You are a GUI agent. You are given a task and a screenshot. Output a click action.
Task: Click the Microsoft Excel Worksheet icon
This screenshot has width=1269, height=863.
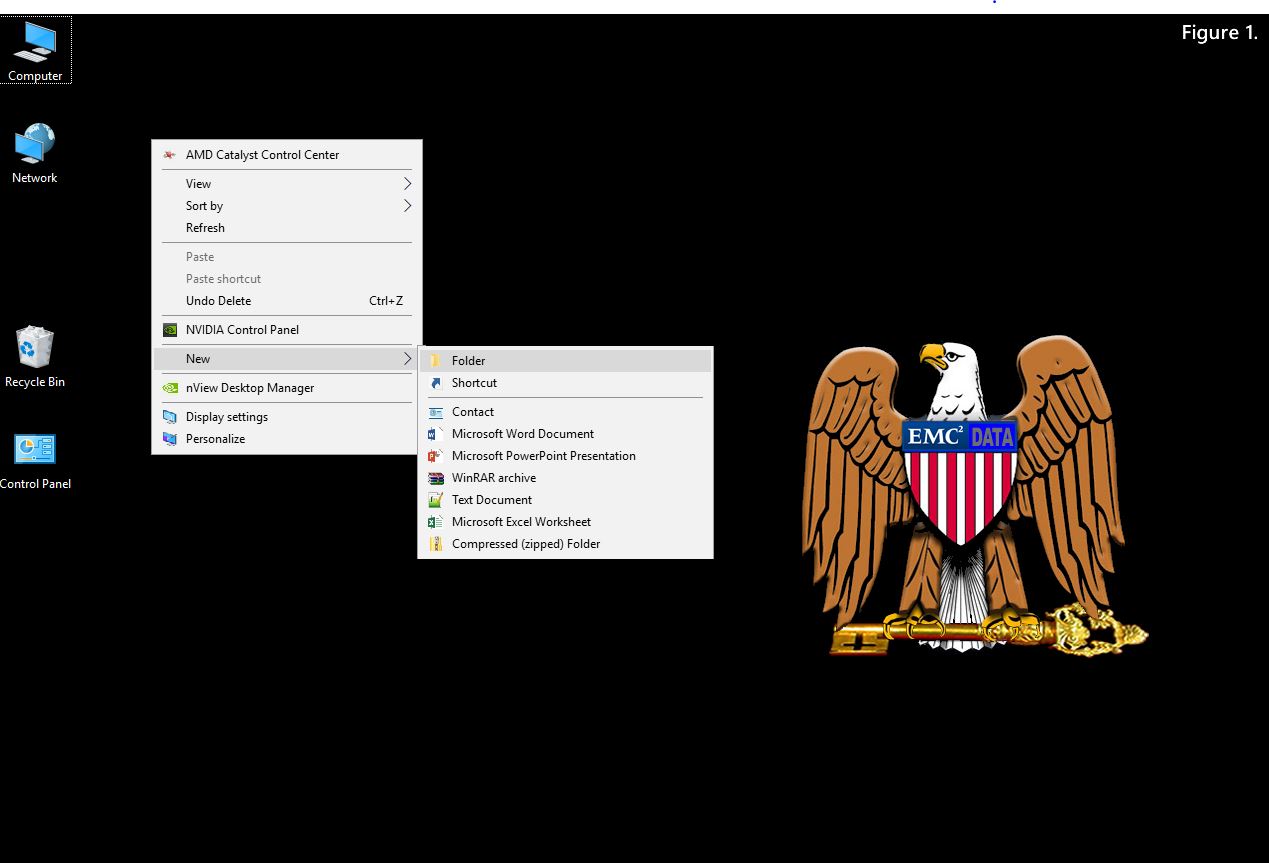(435, 522)
